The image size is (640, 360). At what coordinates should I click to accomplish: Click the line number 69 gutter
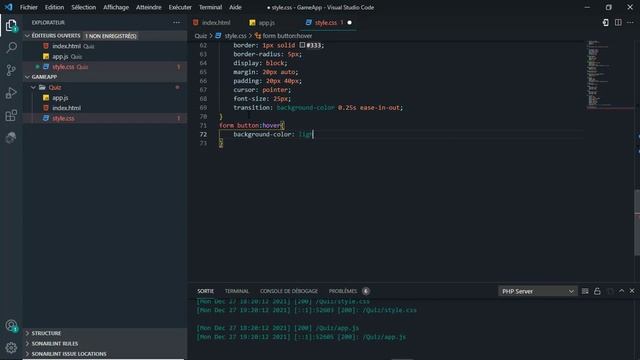pos(203,108)
